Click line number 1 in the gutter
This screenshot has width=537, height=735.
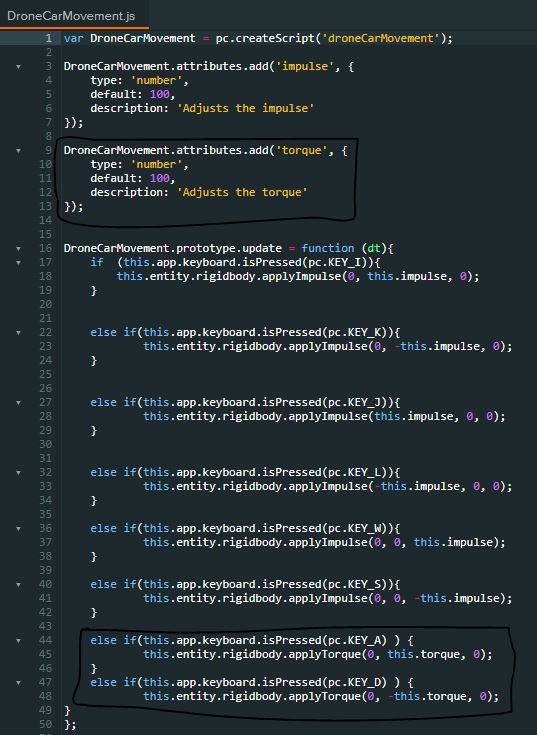(x=49, y=38)
